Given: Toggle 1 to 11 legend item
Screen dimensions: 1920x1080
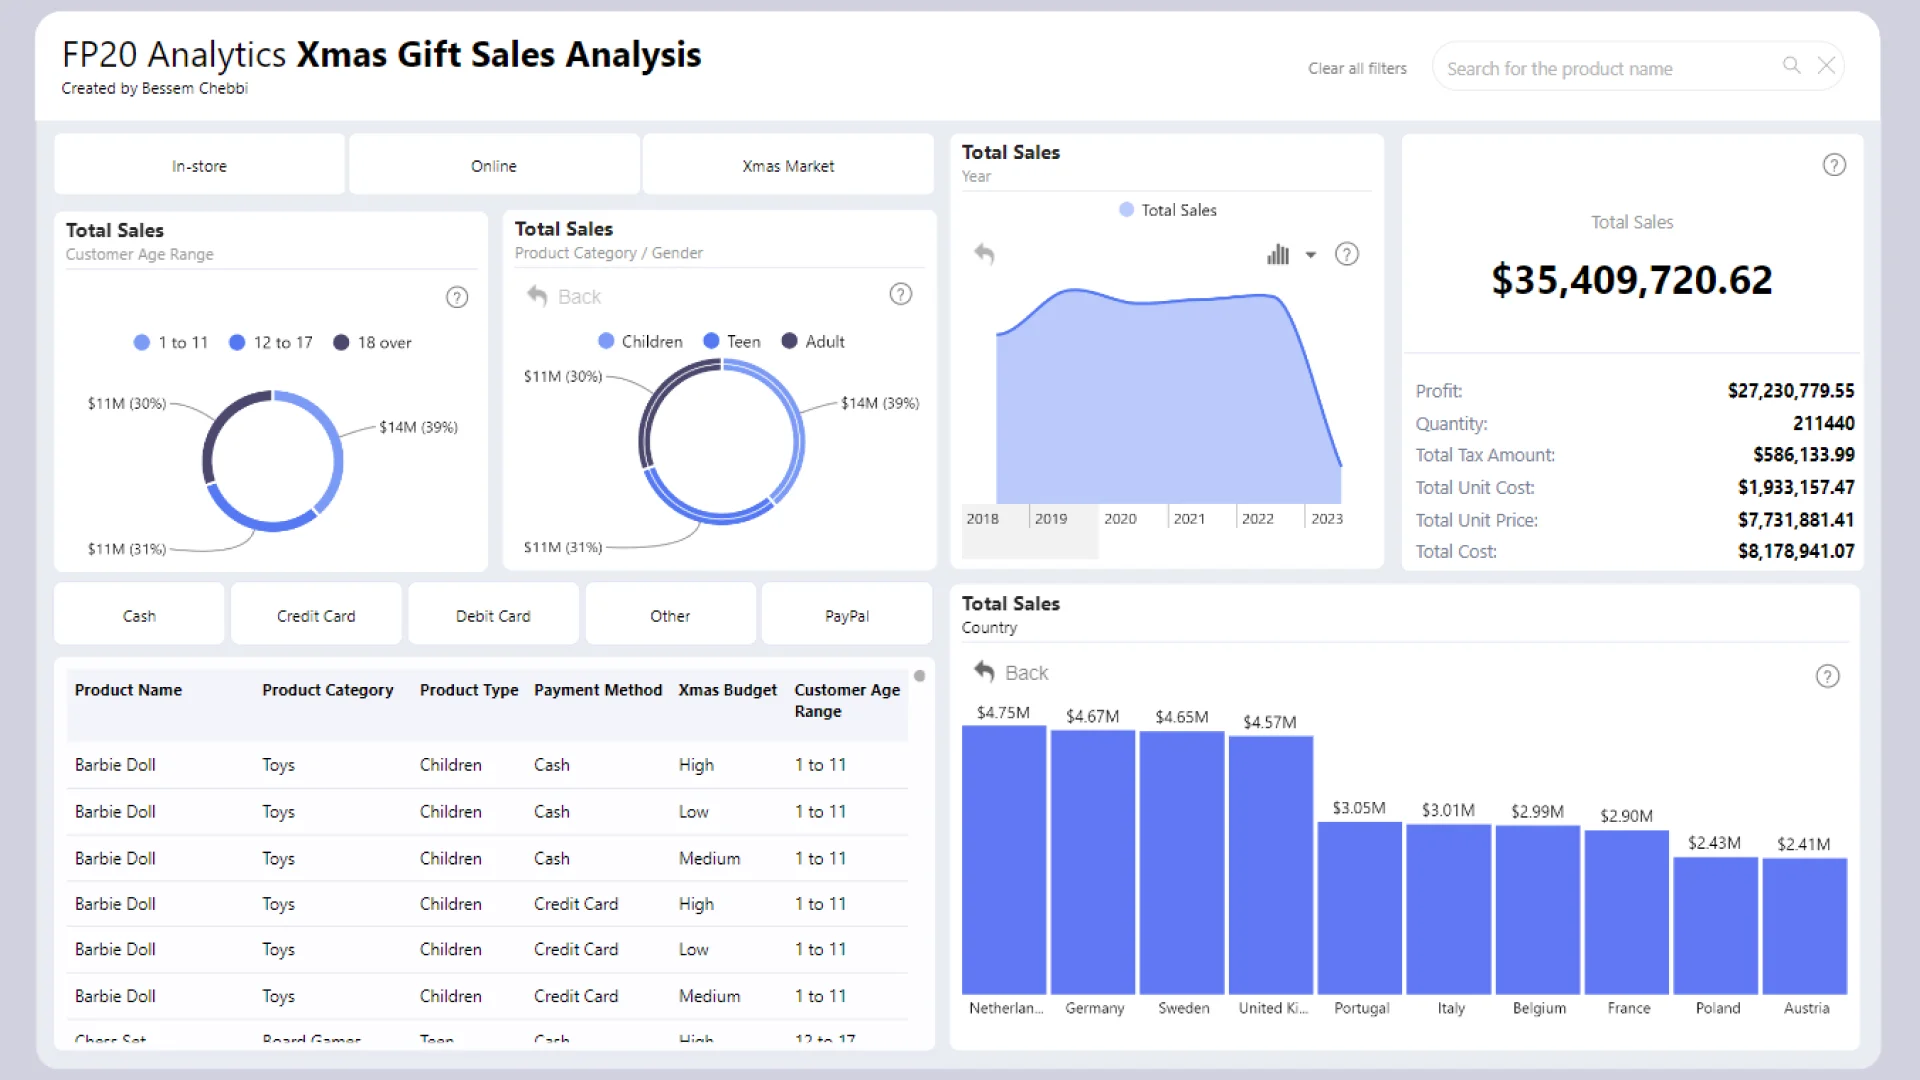Looking at the screenshot, I should [x=171, y=342].
